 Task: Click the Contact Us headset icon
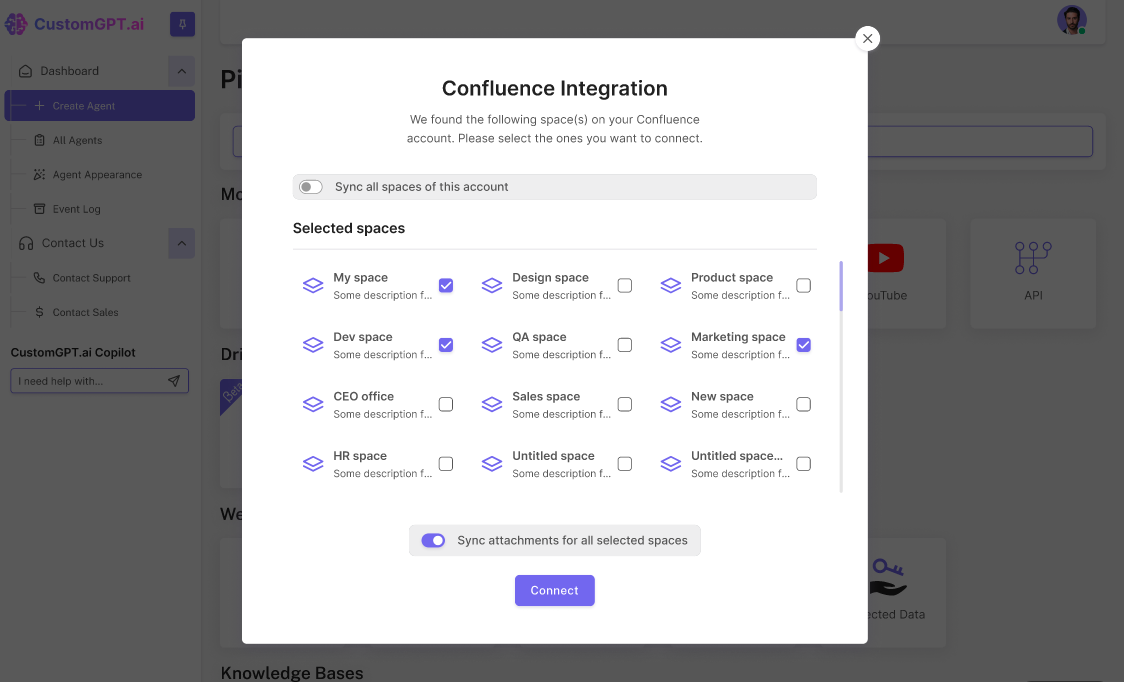click(x=27, y=243)
